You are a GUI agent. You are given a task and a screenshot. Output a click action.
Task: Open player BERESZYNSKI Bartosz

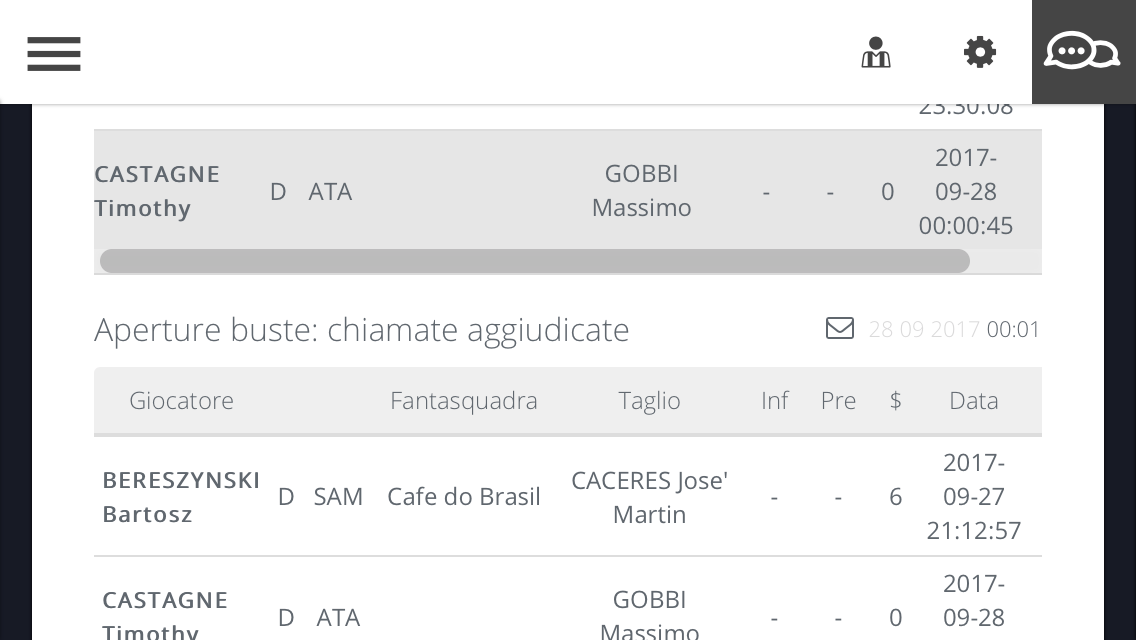[181, 496]
